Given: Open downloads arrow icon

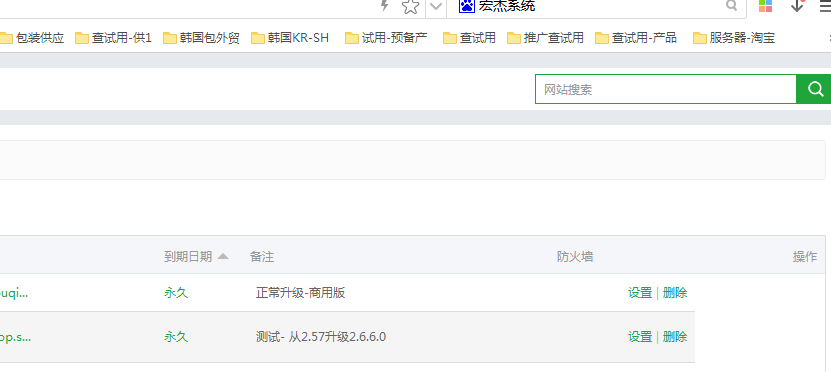Looking at the screenshot, I should coord(797,6).
